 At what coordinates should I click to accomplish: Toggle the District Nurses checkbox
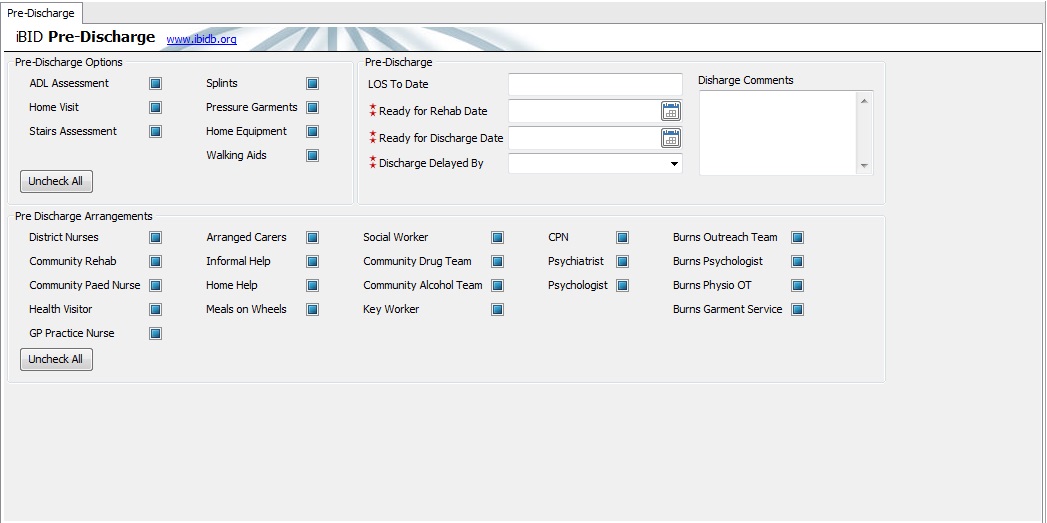tap(155, 237)
